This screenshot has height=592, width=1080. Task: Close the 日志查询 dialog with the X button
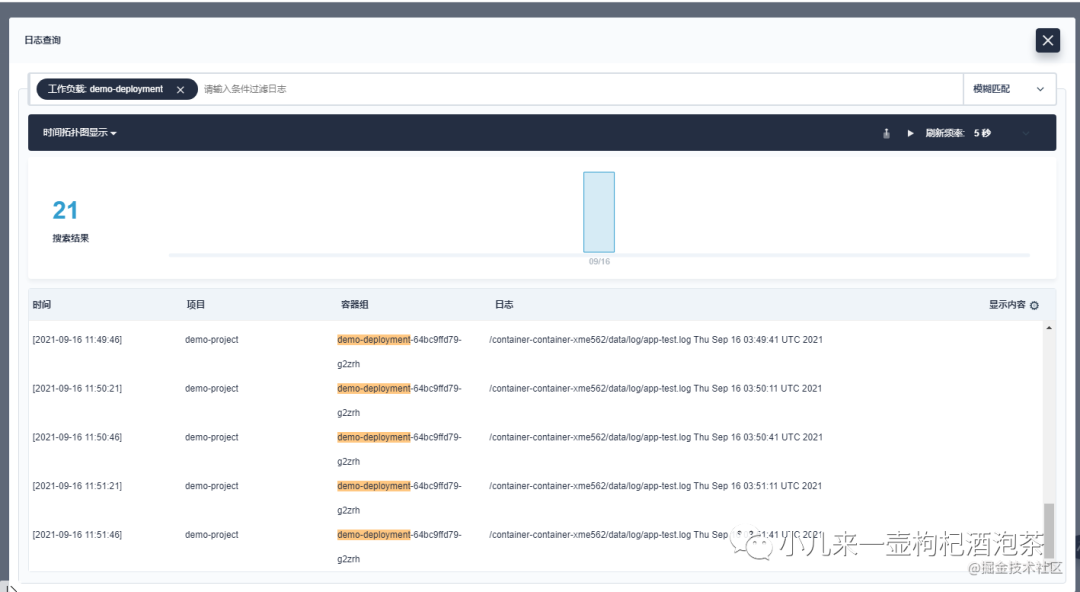click(x=1048, y=41)
